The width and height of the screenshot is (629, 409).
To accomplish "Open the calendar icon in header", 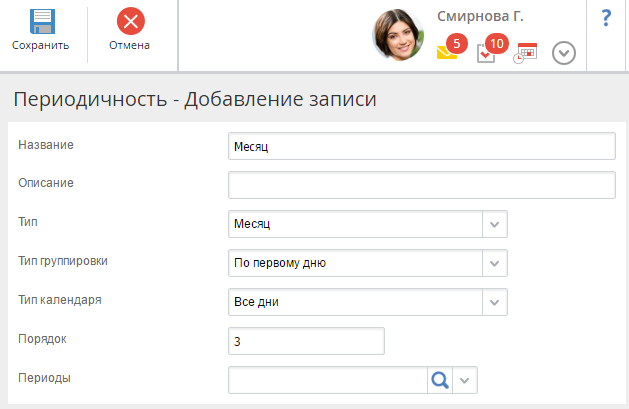I will 526,53.
